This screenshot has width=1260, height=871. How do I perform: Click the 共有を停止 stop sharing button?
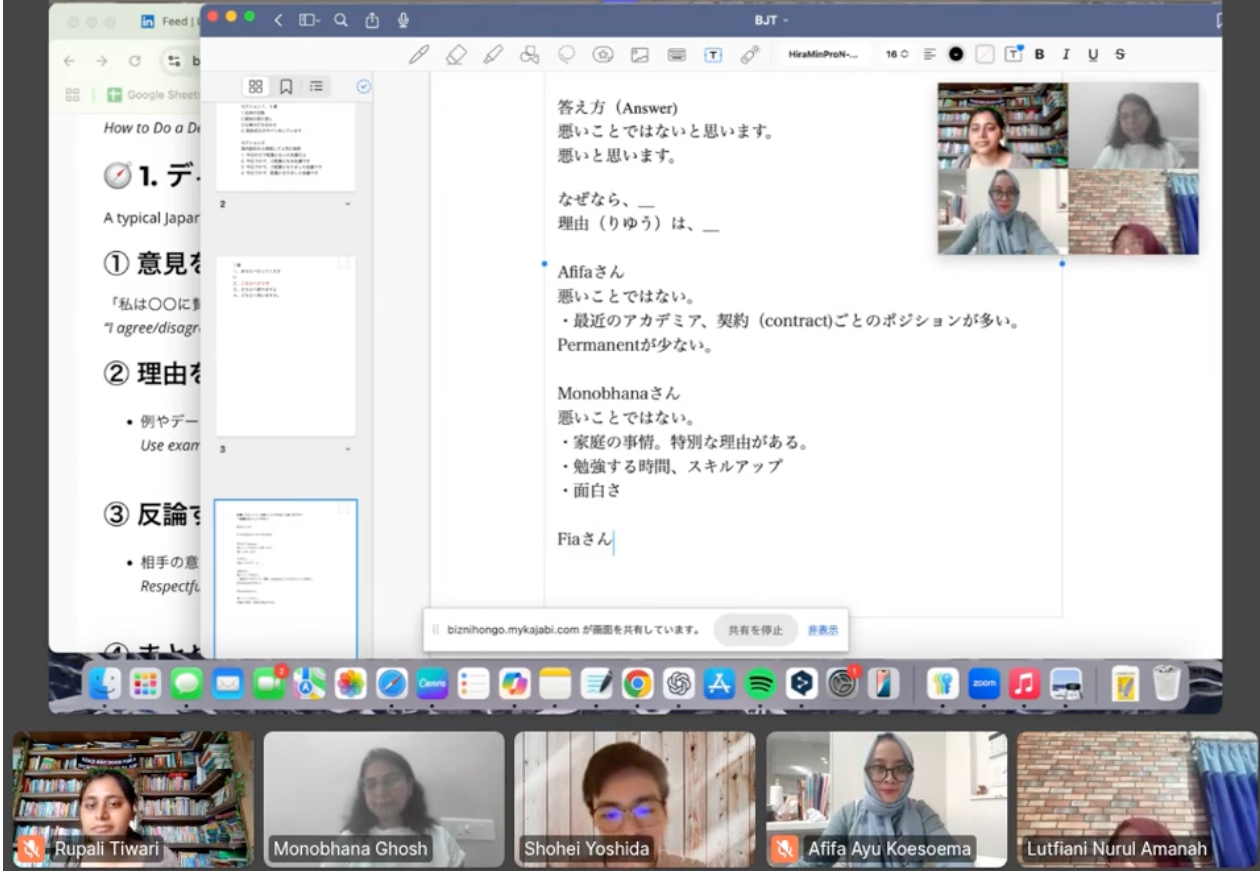click(755, 630)
